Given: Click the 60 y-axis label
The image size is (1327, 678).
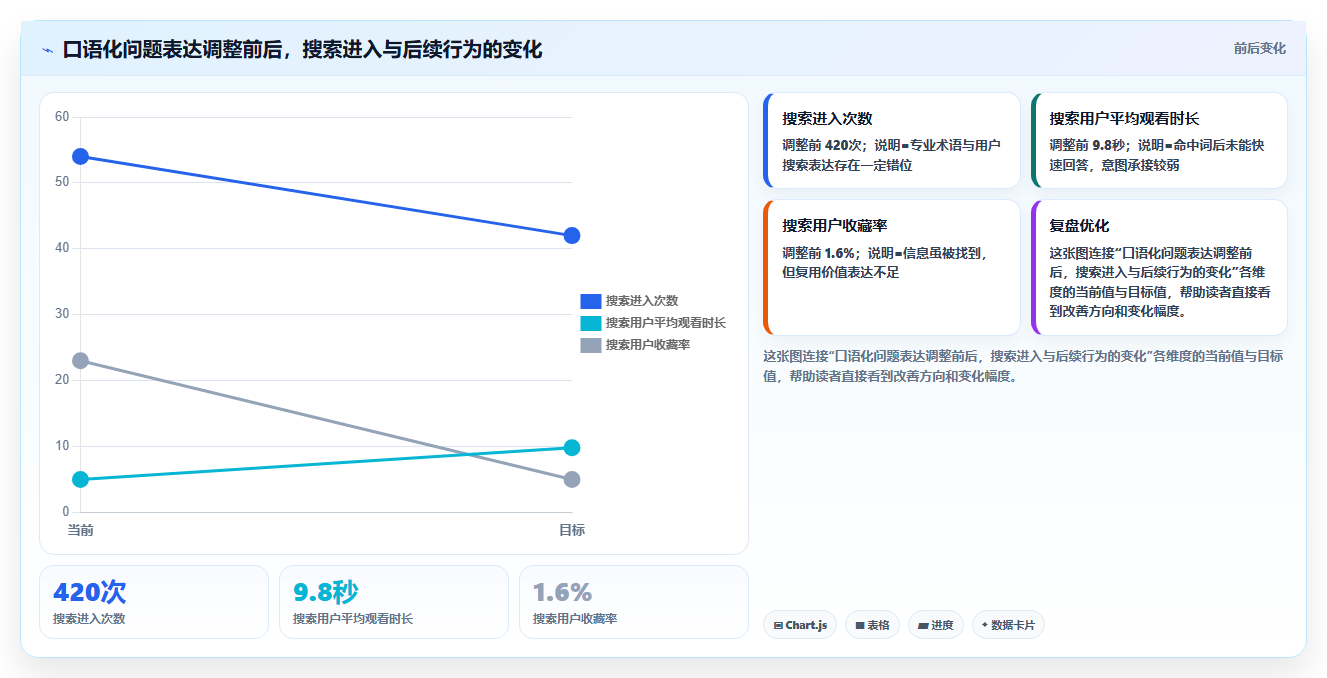Looking at the screenshot, I should click(x=62, y=117).
